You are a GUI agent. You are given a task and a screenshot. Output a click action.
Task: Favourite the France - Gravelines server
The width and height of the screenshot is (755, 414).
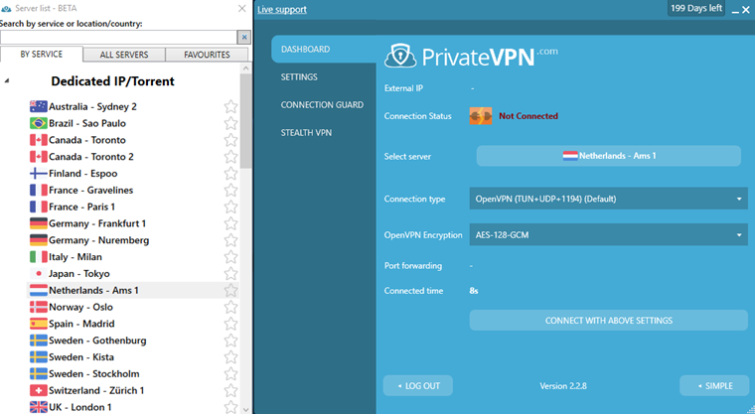coord(231,190)
